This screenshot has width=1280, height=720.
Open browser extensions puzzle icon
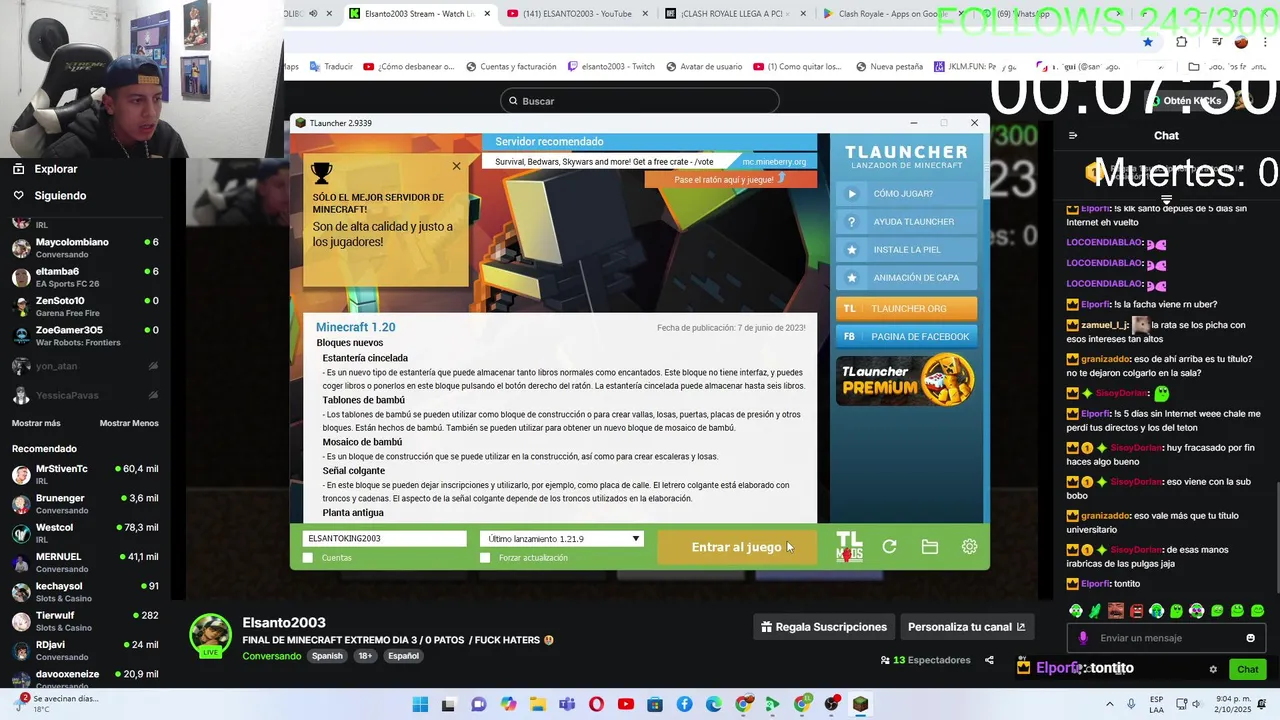click(1182, 42)
